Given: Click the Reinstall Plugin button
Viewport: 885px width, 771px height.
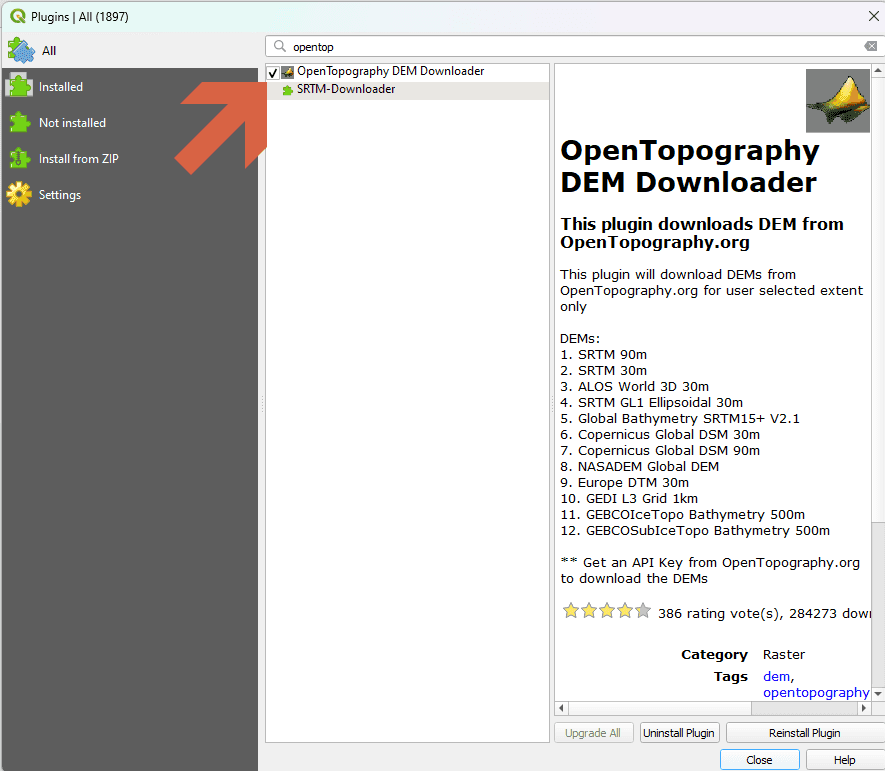Looking at the screenshot, I should click(x=805, y=733).
